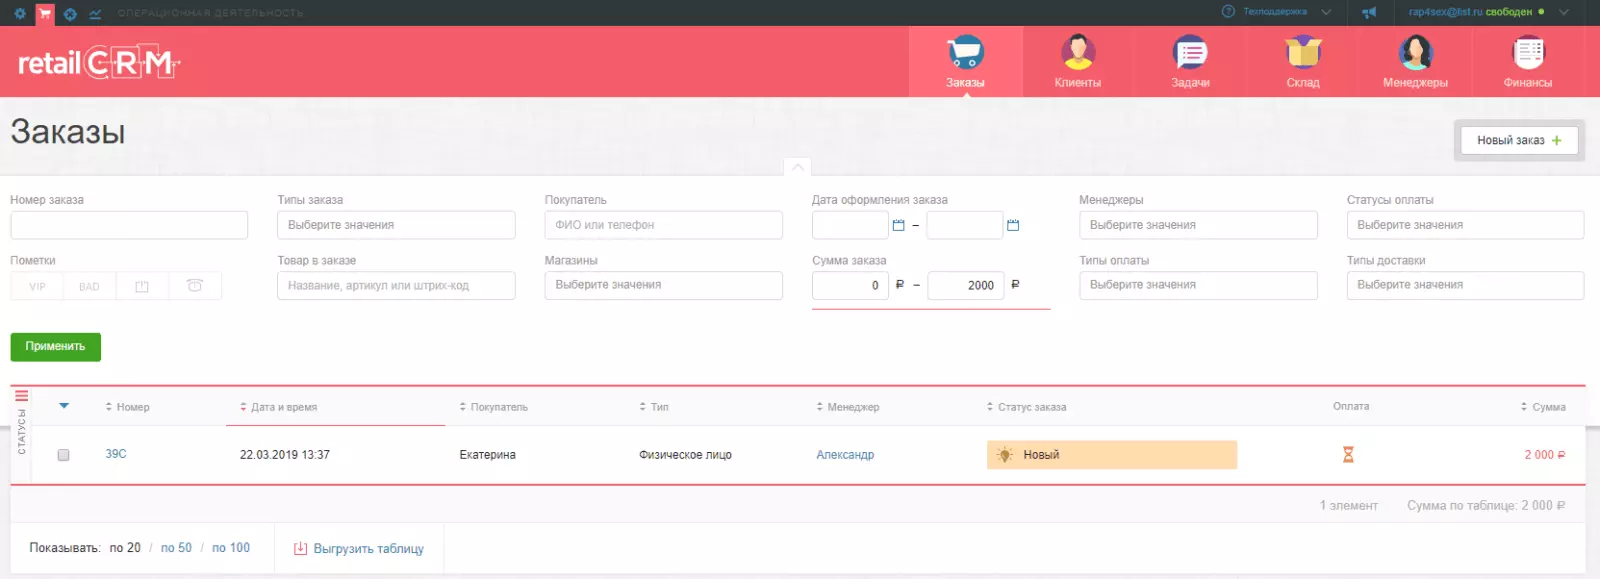The image size is (1600, 579).
Task: Sort table by Статус заказа
Action: 1026,407
